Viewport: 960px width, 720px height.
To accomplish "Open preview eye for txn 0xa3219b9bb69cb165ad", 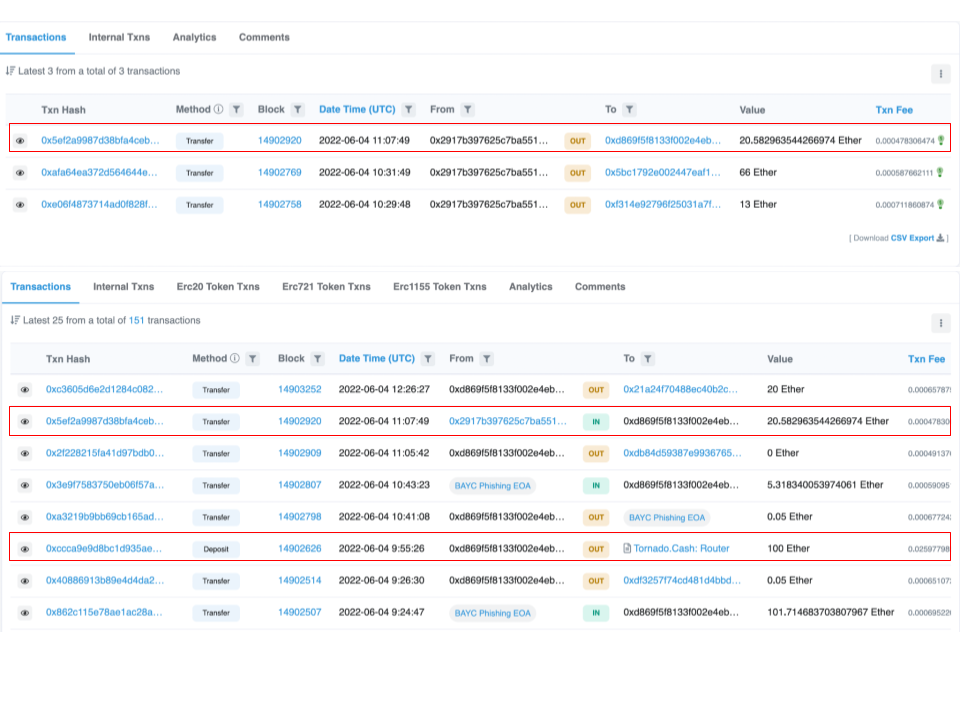I will [24, 517].
